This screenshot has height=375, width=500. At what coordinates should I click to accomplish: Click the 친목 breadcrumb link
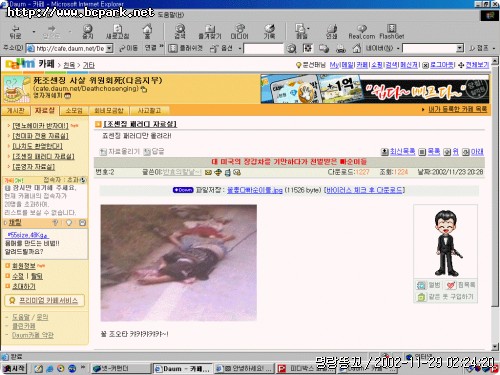pos(69,65)
